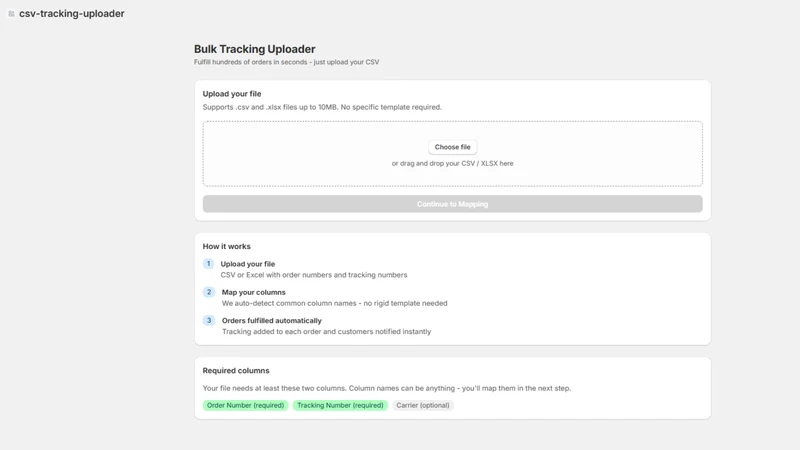Click 'Tracking added to each order' description
The image size is (800, 450).
click(327, 332)
